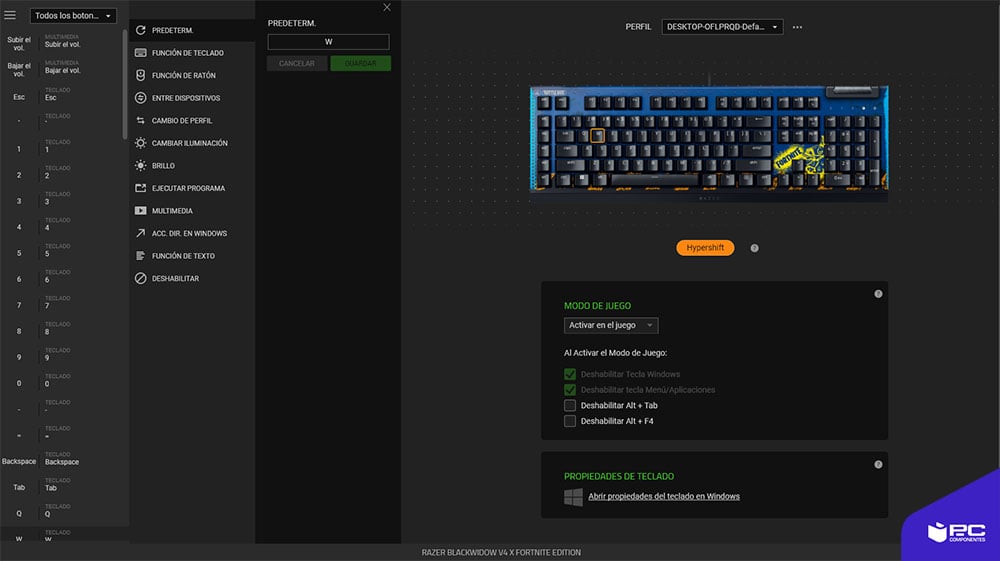The height and width of the screenshot is (561, 1000).
Task: Select the Tab key row
Action: (x=61, y=486)
